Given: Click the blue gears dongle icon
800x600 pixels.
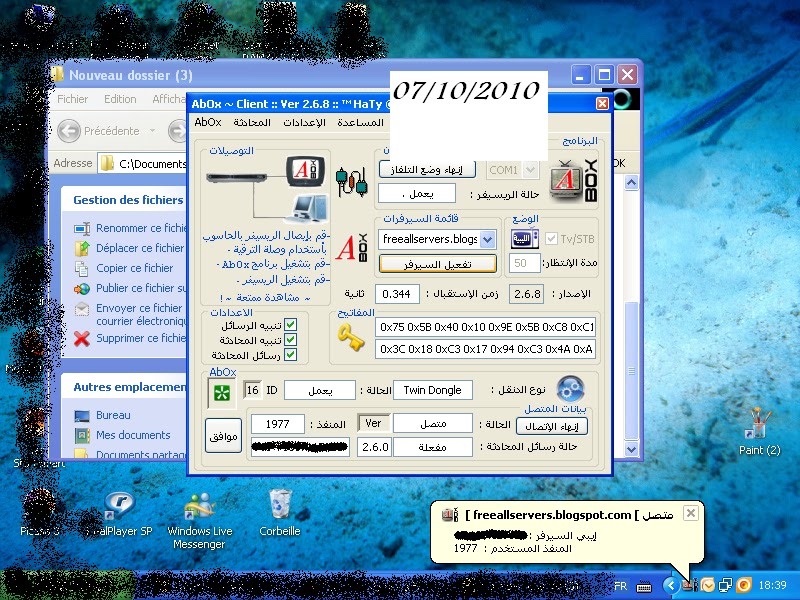Looking at the screenshot, I should (x=570, y=390).
